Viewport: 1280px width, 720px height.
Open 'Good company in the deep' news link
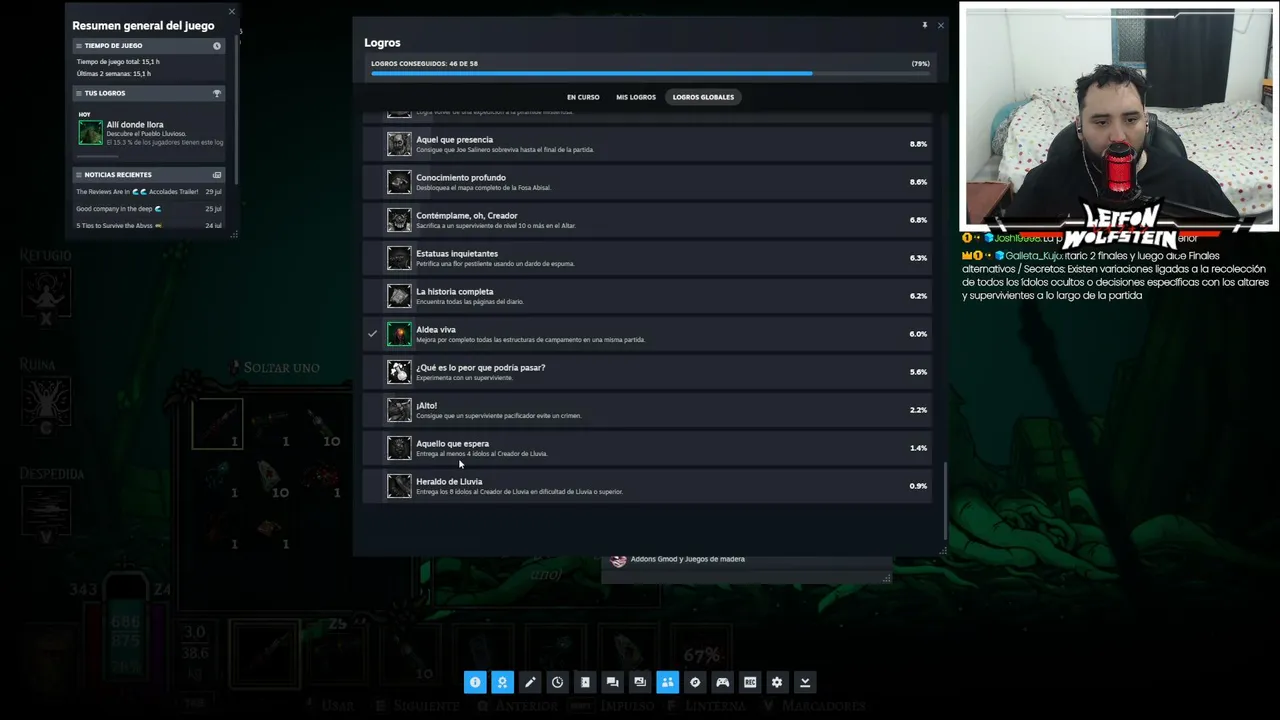(119, 209)
